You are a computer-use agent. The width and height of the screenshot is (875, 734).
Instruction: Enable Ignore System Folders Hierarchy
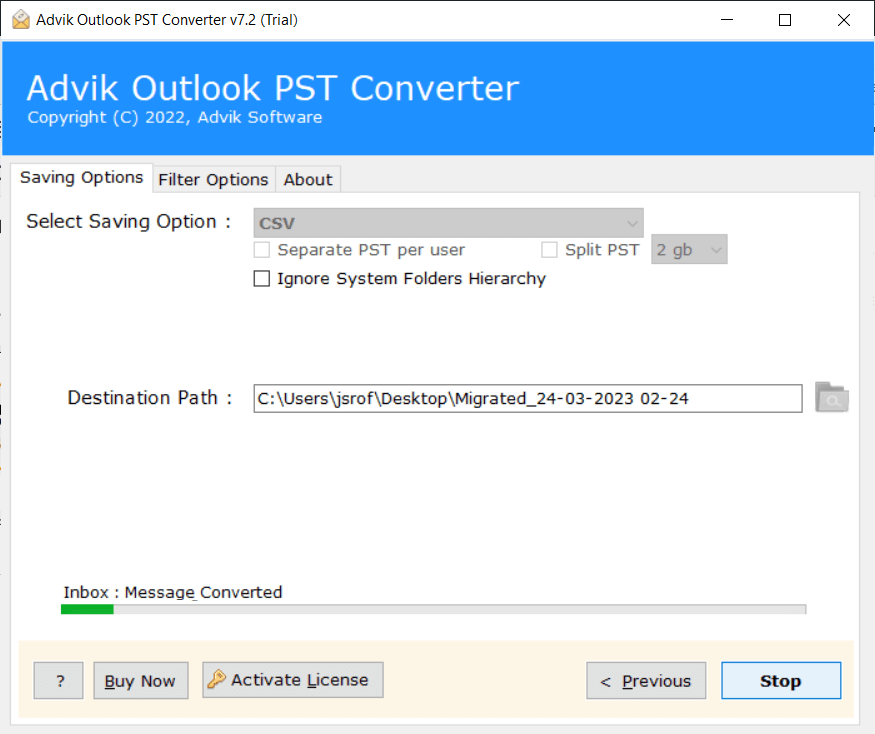pyautogui.click(x=261, y=278)
